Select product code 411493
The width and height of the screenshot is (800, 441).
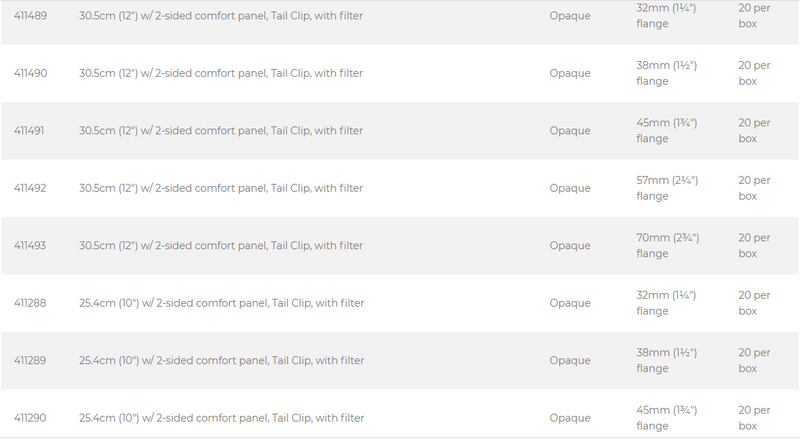[x=30, y=246]
